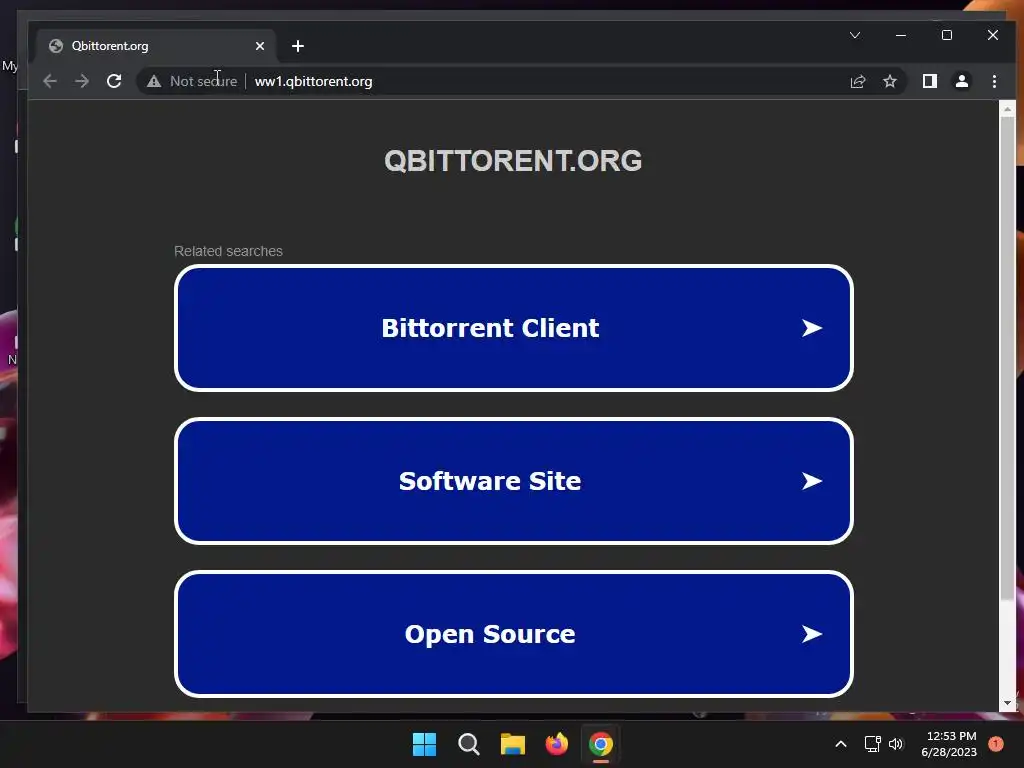Image resolution: width=1024 pixels, height=768 pixels.
Task: Close the Qbittorent.org tab
Action: pyautogui.click(x=260, y=46)
